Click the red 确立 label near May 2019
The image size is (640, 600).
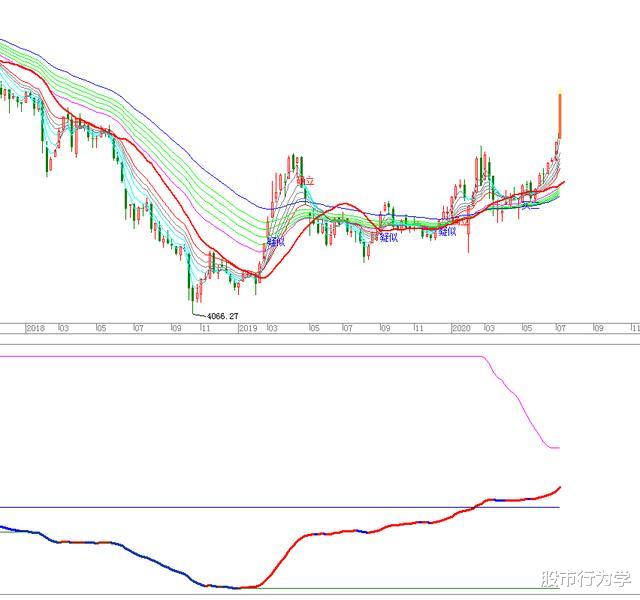coord(306,181)
